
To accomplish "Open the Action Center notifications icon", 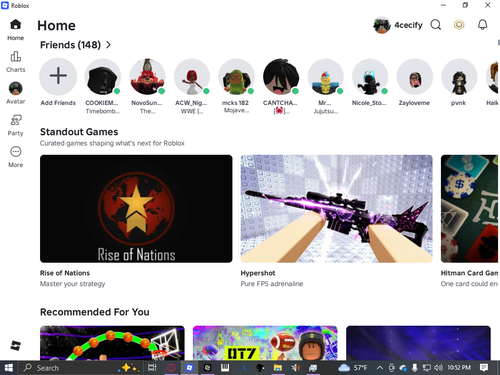I will tap(484, 368).
